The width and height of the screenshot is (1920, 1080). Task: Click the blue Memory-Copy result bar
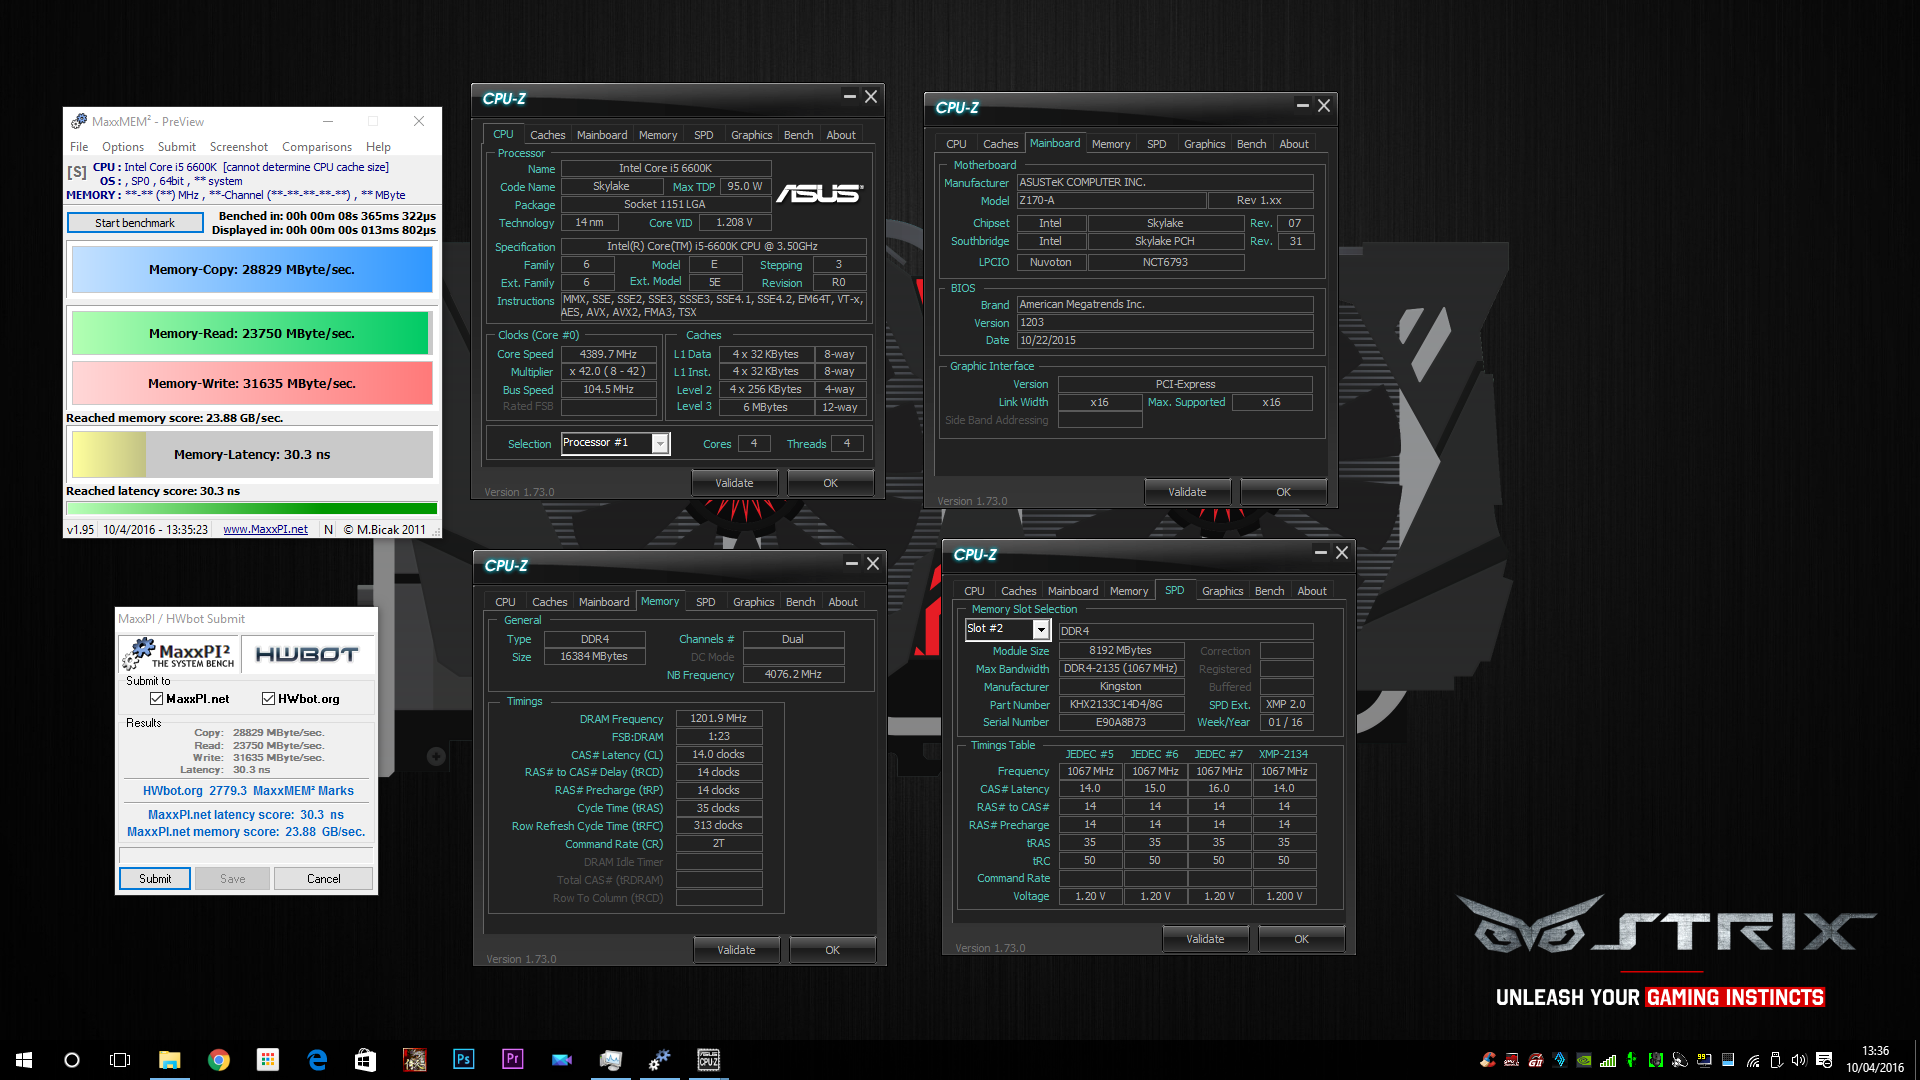252,270
